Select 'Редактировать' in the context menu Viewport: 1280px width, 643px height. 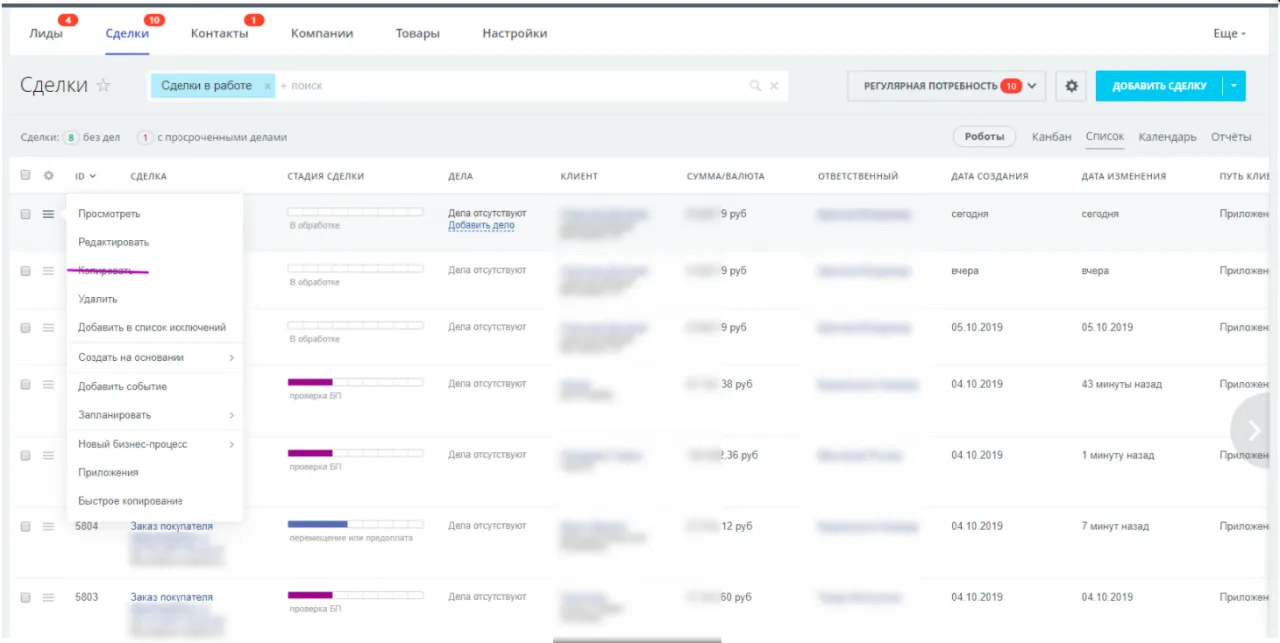click(113, 242)
